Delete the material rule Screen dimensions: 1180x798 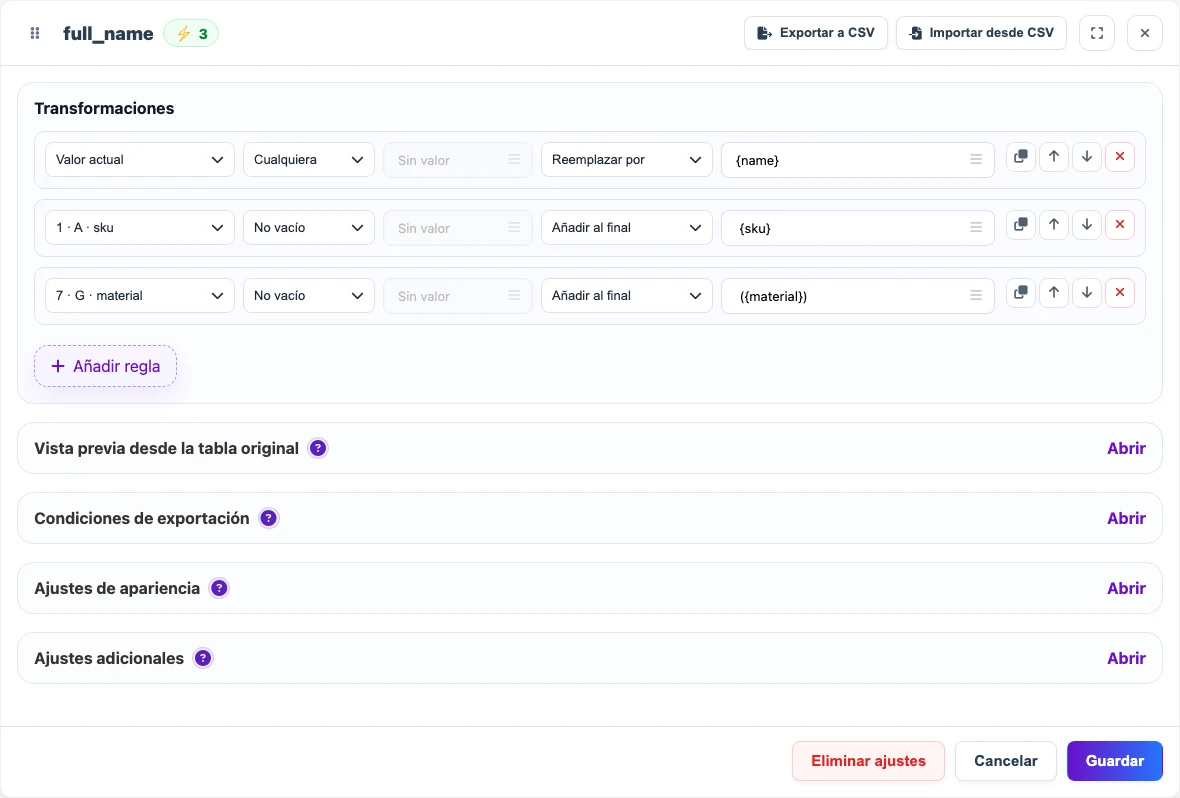[1120, 293]
